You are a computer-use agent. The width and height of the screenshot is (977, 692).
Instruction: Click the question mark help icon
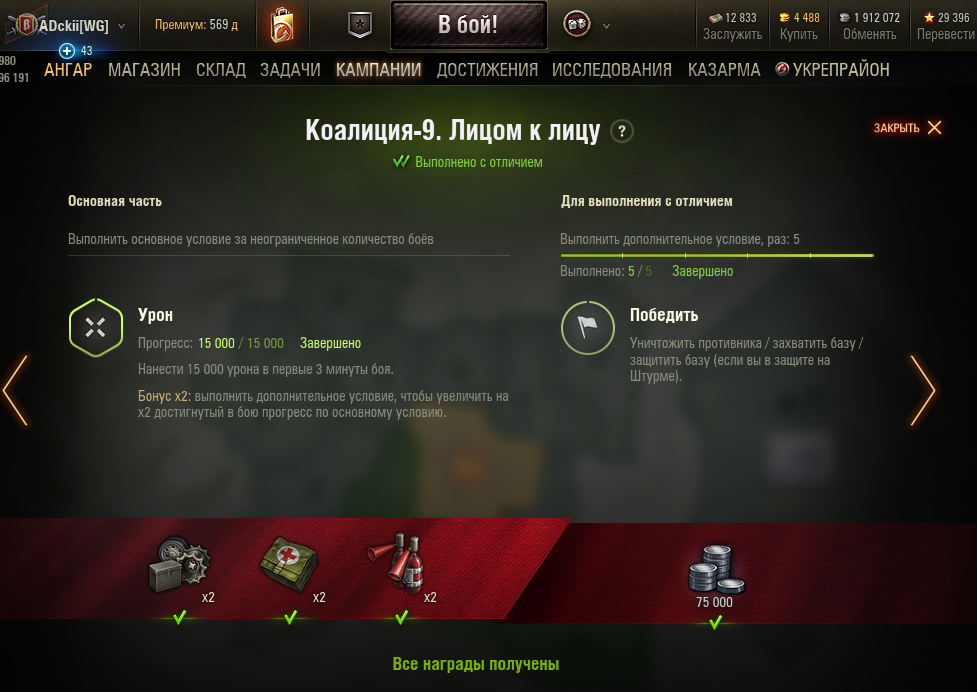click(x=621, y=131)
